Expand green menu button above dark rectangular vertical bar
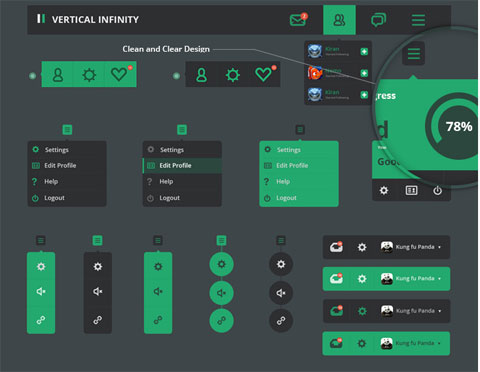The image size is (480, 372). [x=97, y=240]
